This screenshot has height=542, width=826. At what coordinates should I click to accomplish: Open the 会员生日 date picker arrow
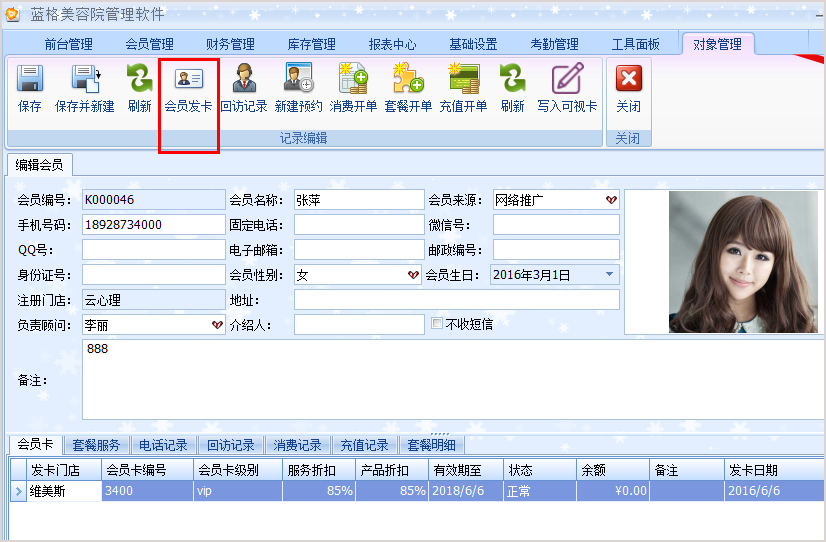pyautogui.click(x=609, y=274)
